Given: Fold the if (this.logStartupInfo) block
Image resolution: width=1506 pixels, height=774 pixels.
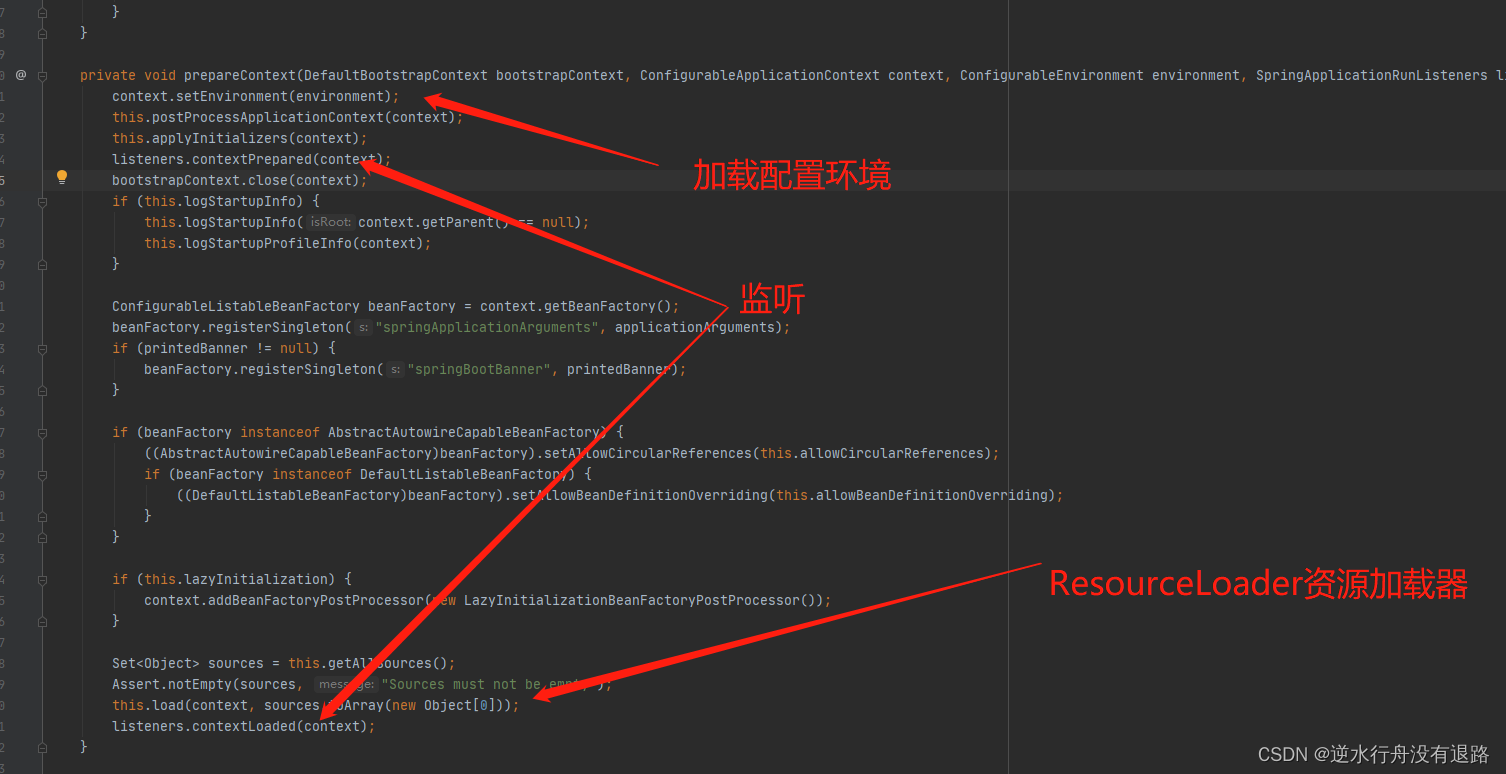Looking at the screenshot, I should click(x=42, y=201).
